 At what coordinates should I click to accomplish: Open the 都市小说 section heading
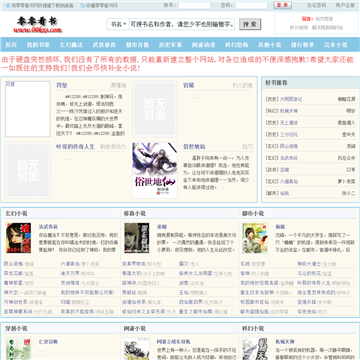tap(253, 213)
